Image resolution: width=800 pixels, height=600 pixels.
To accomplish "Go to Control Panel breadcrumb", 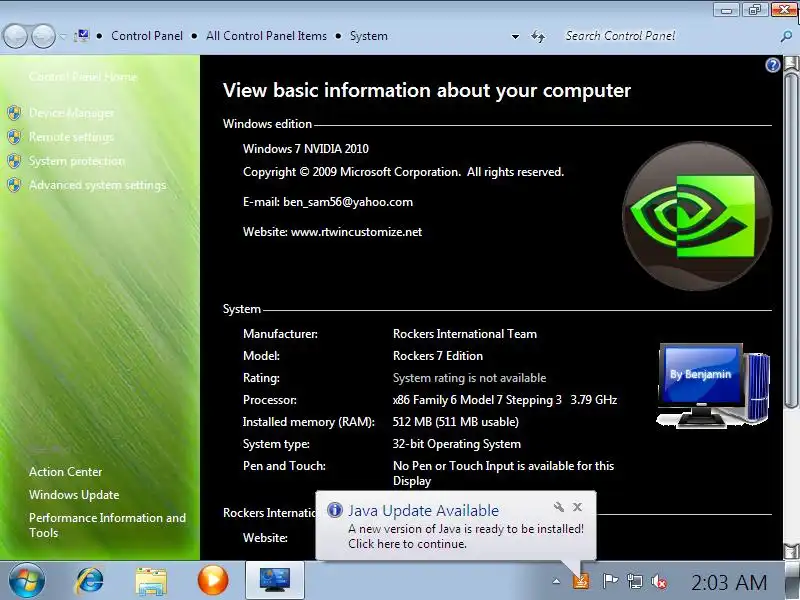I will click(x=146, y=36).
